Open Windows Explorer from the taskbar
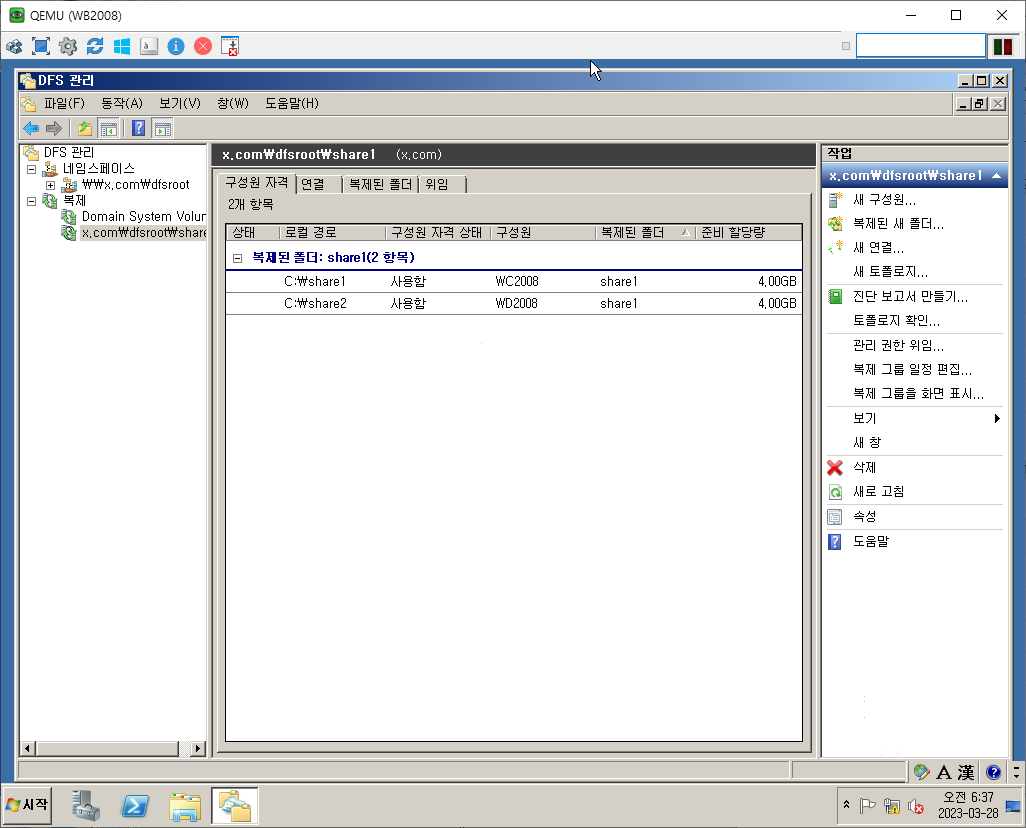 (185, 806)
